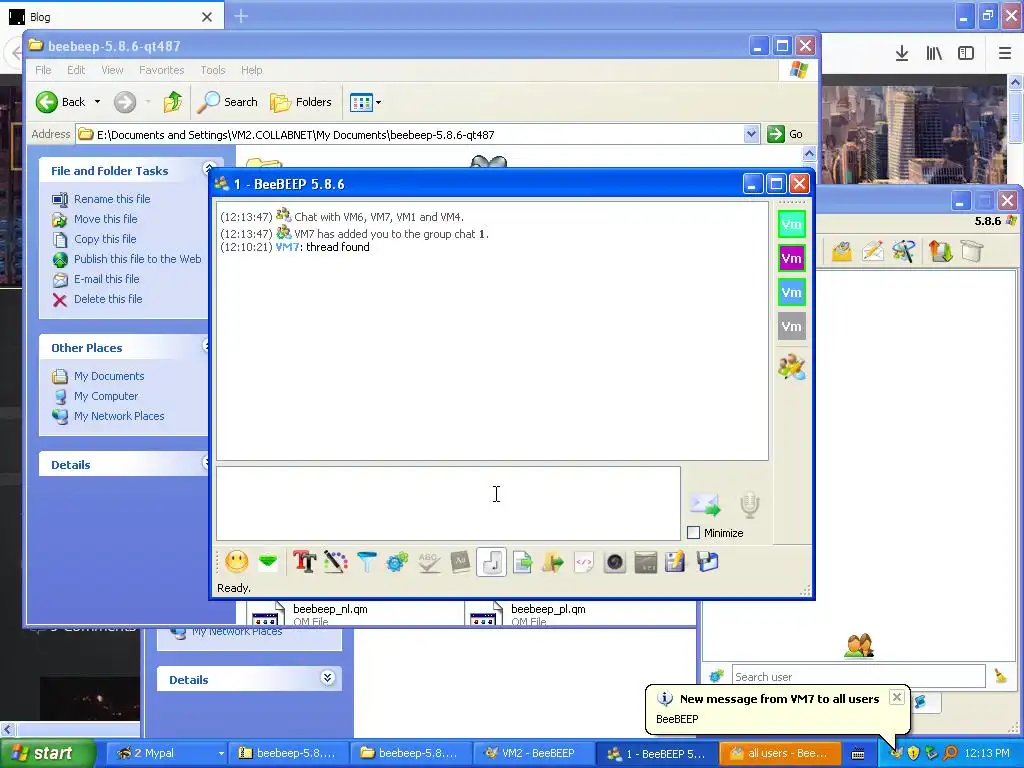
Task: Click the green arrow emoticon-recent icon
Action: (x=268, y=562)
